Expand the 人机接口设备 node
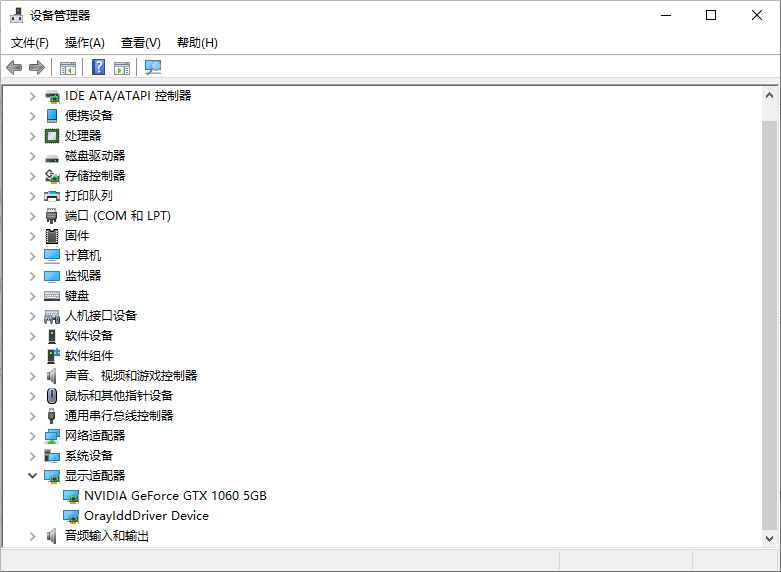Viewport: 781px width, 572px height. (x=32, y=316)
